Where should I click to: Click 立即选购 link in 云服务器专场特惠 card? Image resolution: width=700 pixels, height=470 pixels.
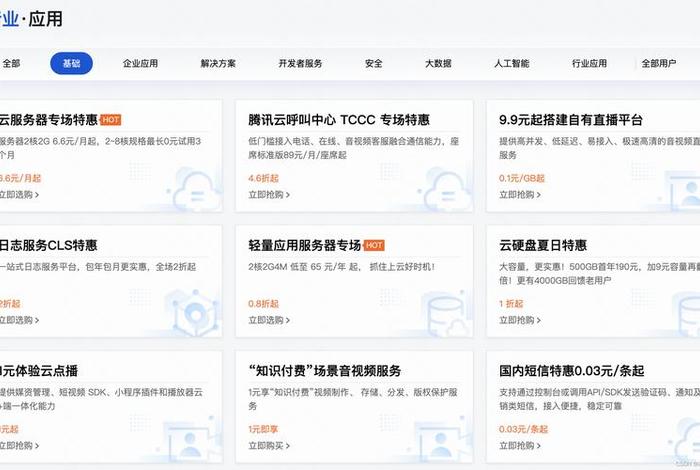(x=19, y=195)
